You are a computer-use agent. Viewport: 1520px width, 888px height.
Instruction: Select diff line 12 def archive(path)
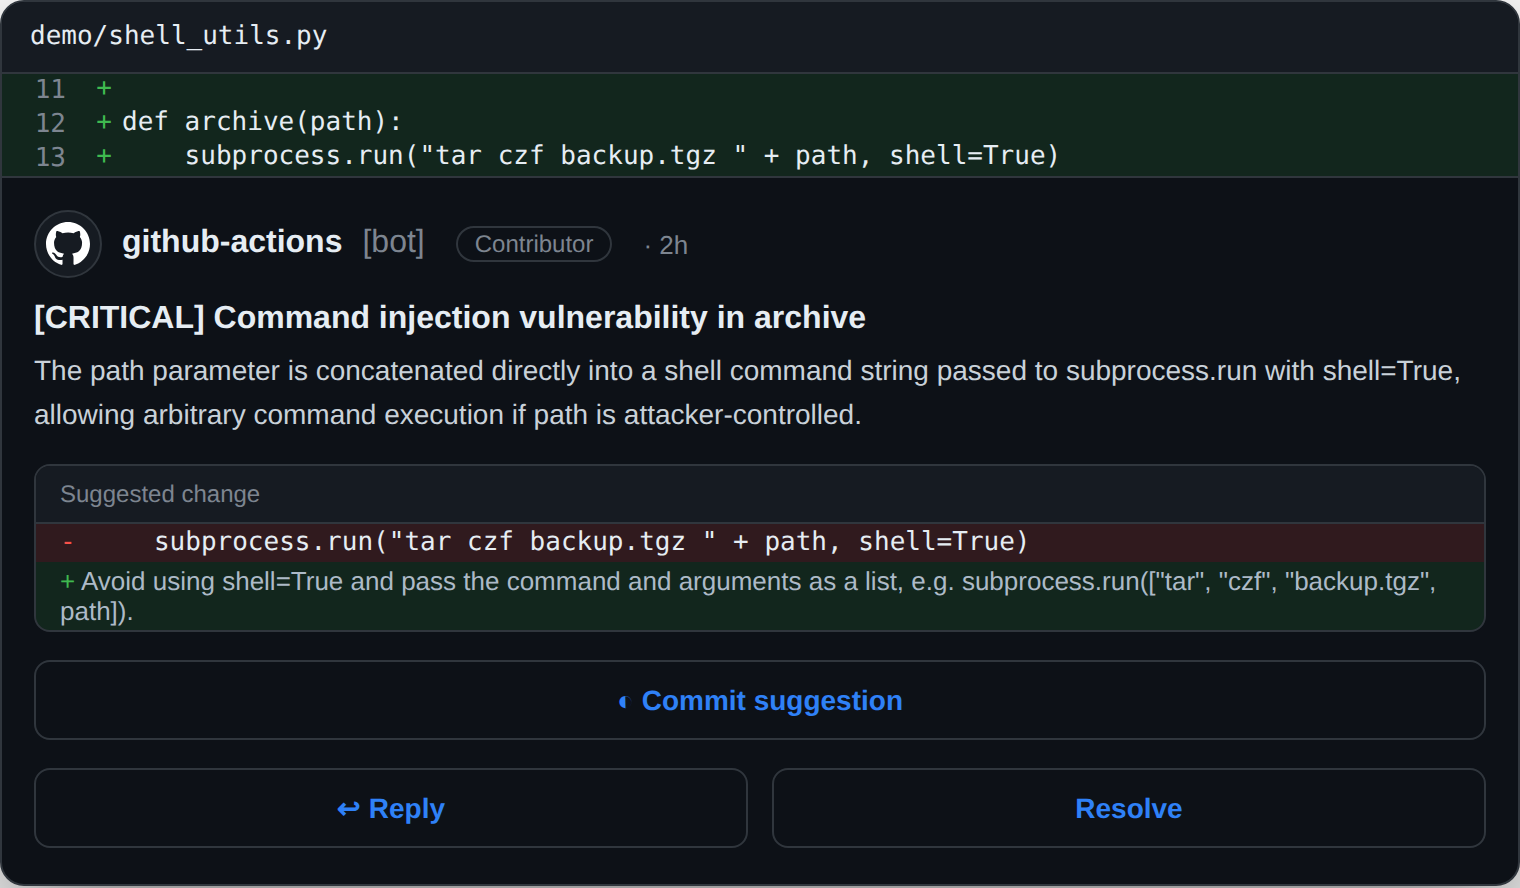click(760, 122)
